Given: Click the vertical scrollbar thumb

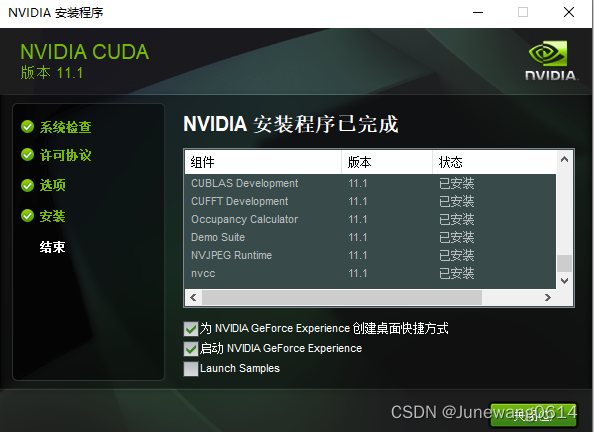Looking at the screenshot, I should (x=564, y=263).
